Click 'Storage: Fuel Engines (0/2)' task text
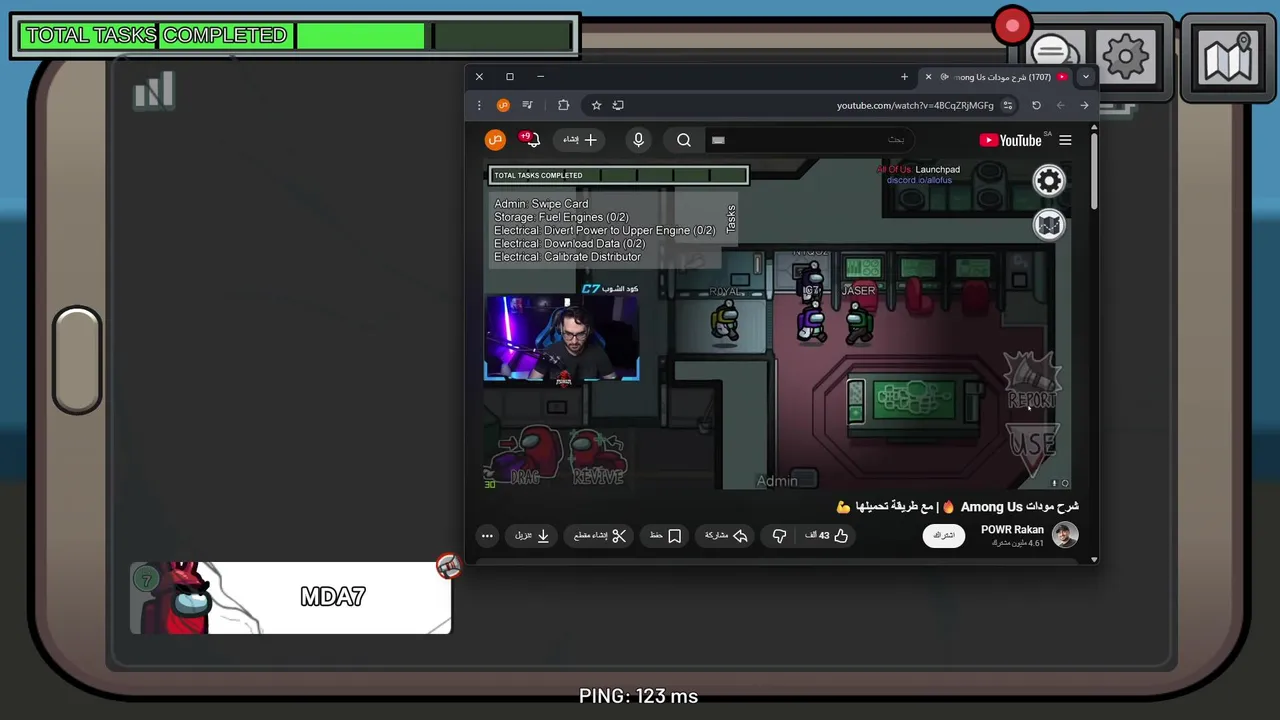1280x720 pixels. pos(561,217)
